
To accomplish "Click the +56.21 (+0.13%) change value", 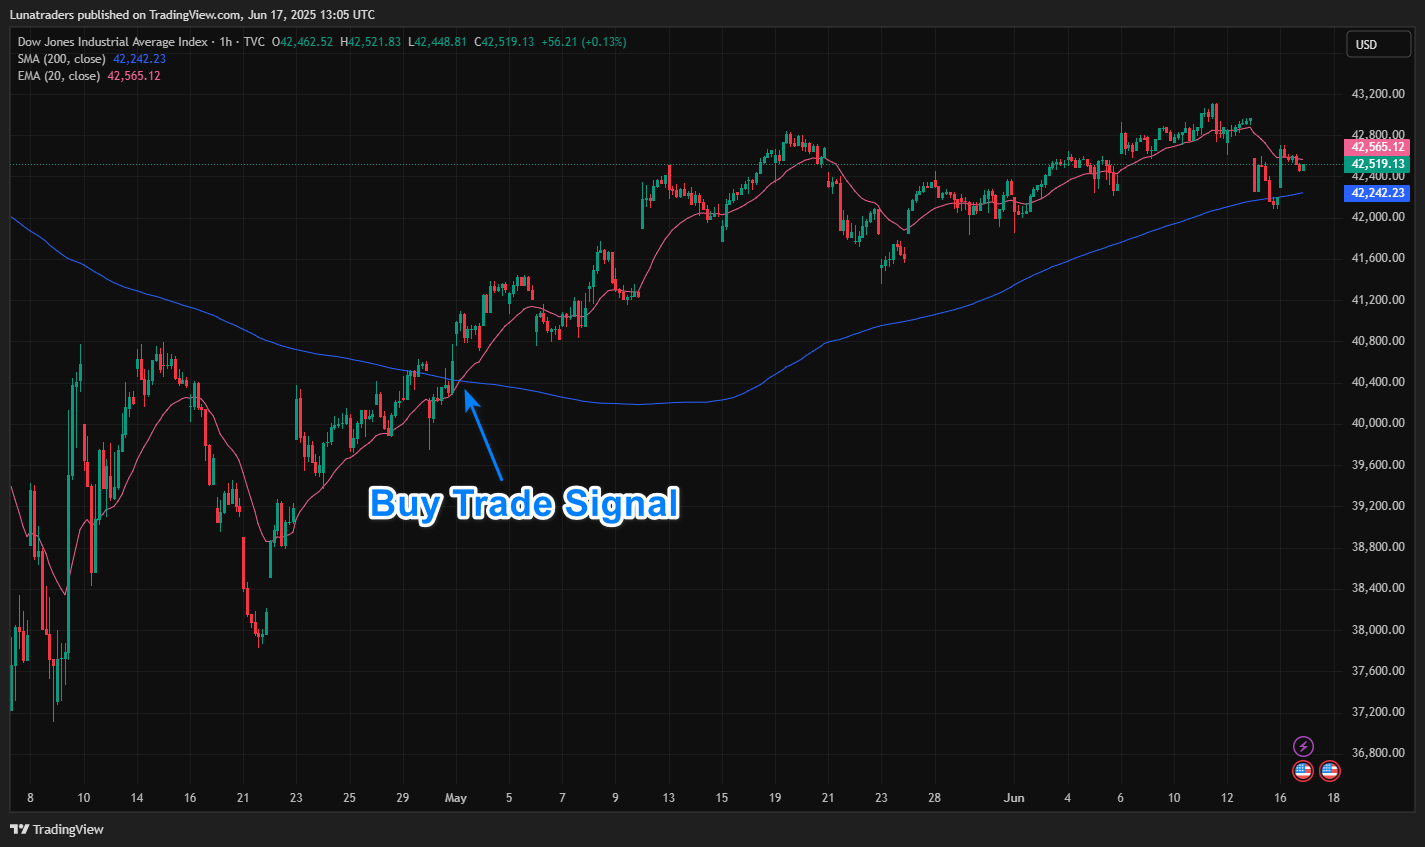I will point(584,42).
